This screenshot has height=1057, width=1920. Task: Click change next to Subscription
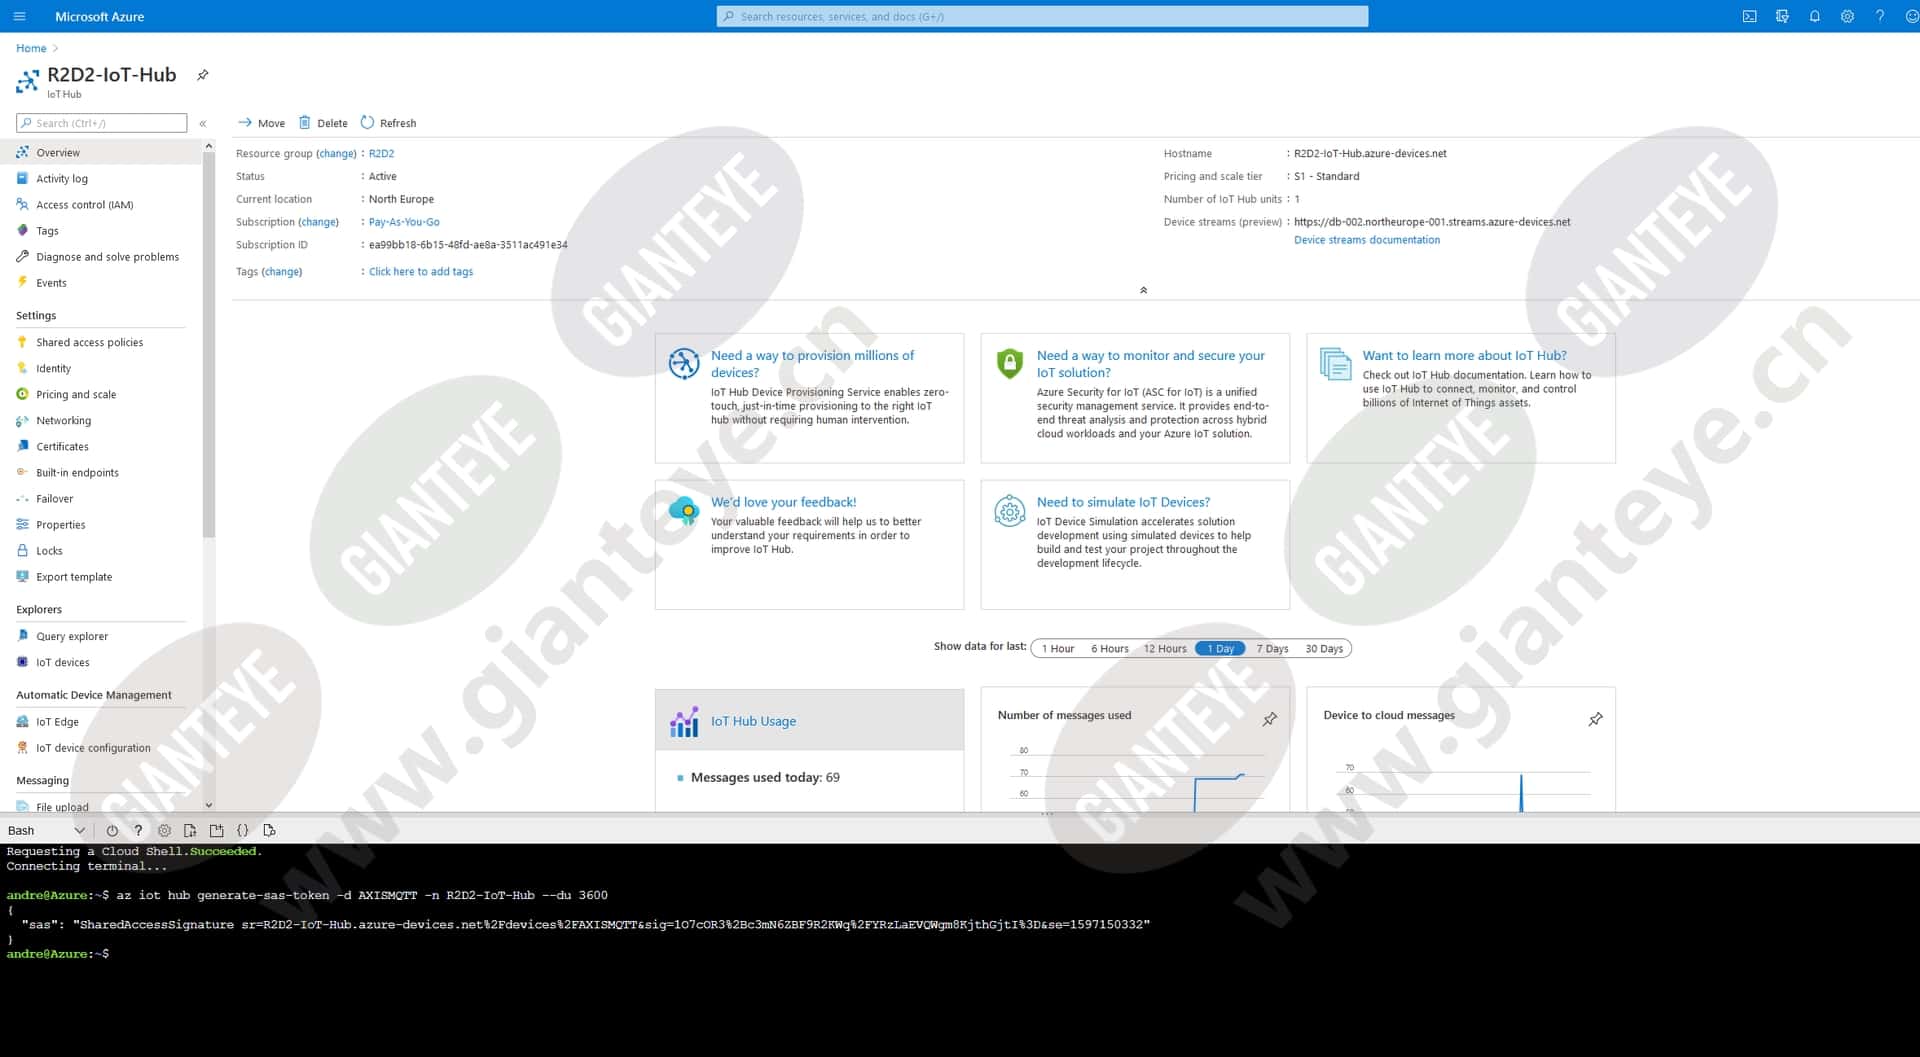318,222
